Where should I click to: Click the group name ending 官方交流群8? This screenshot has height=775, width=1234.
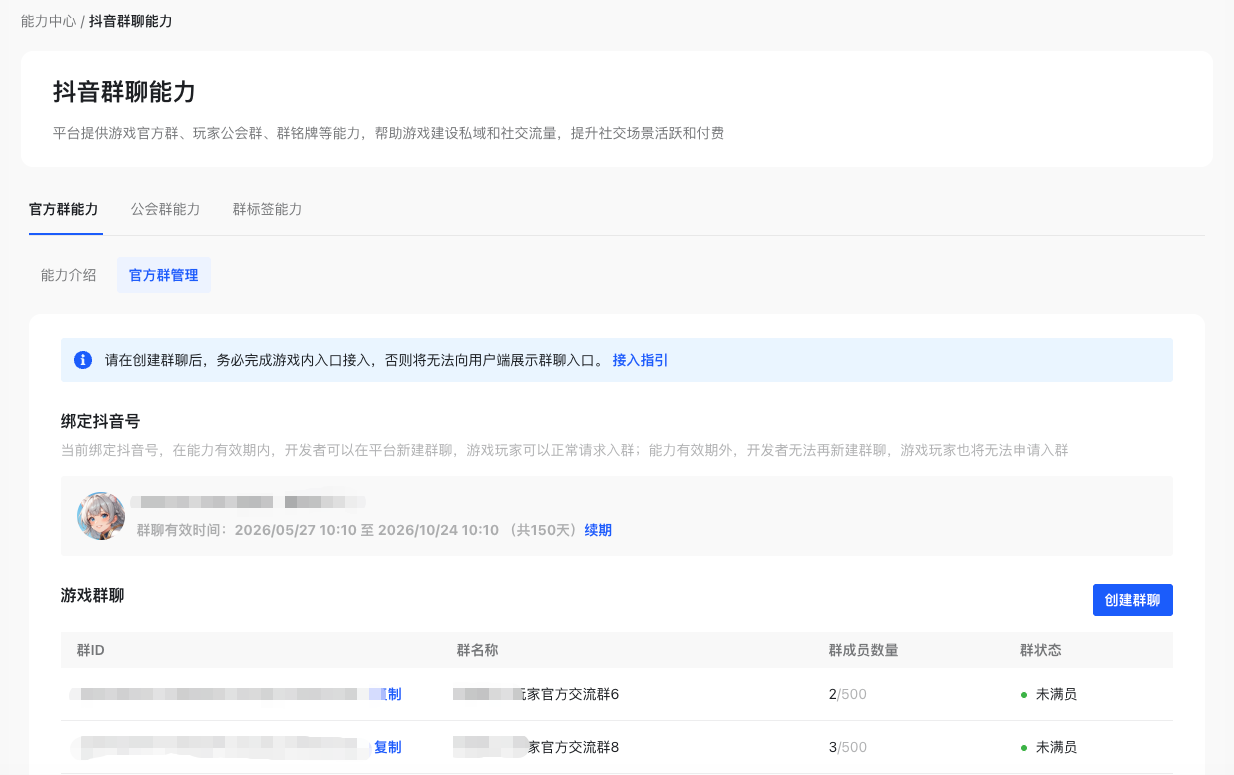tap(536, 747)
